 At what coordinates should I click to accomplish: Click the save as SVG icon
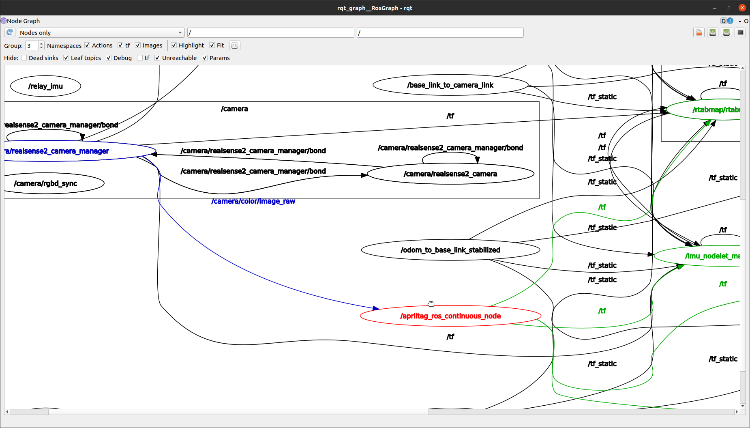pos(726,32)
